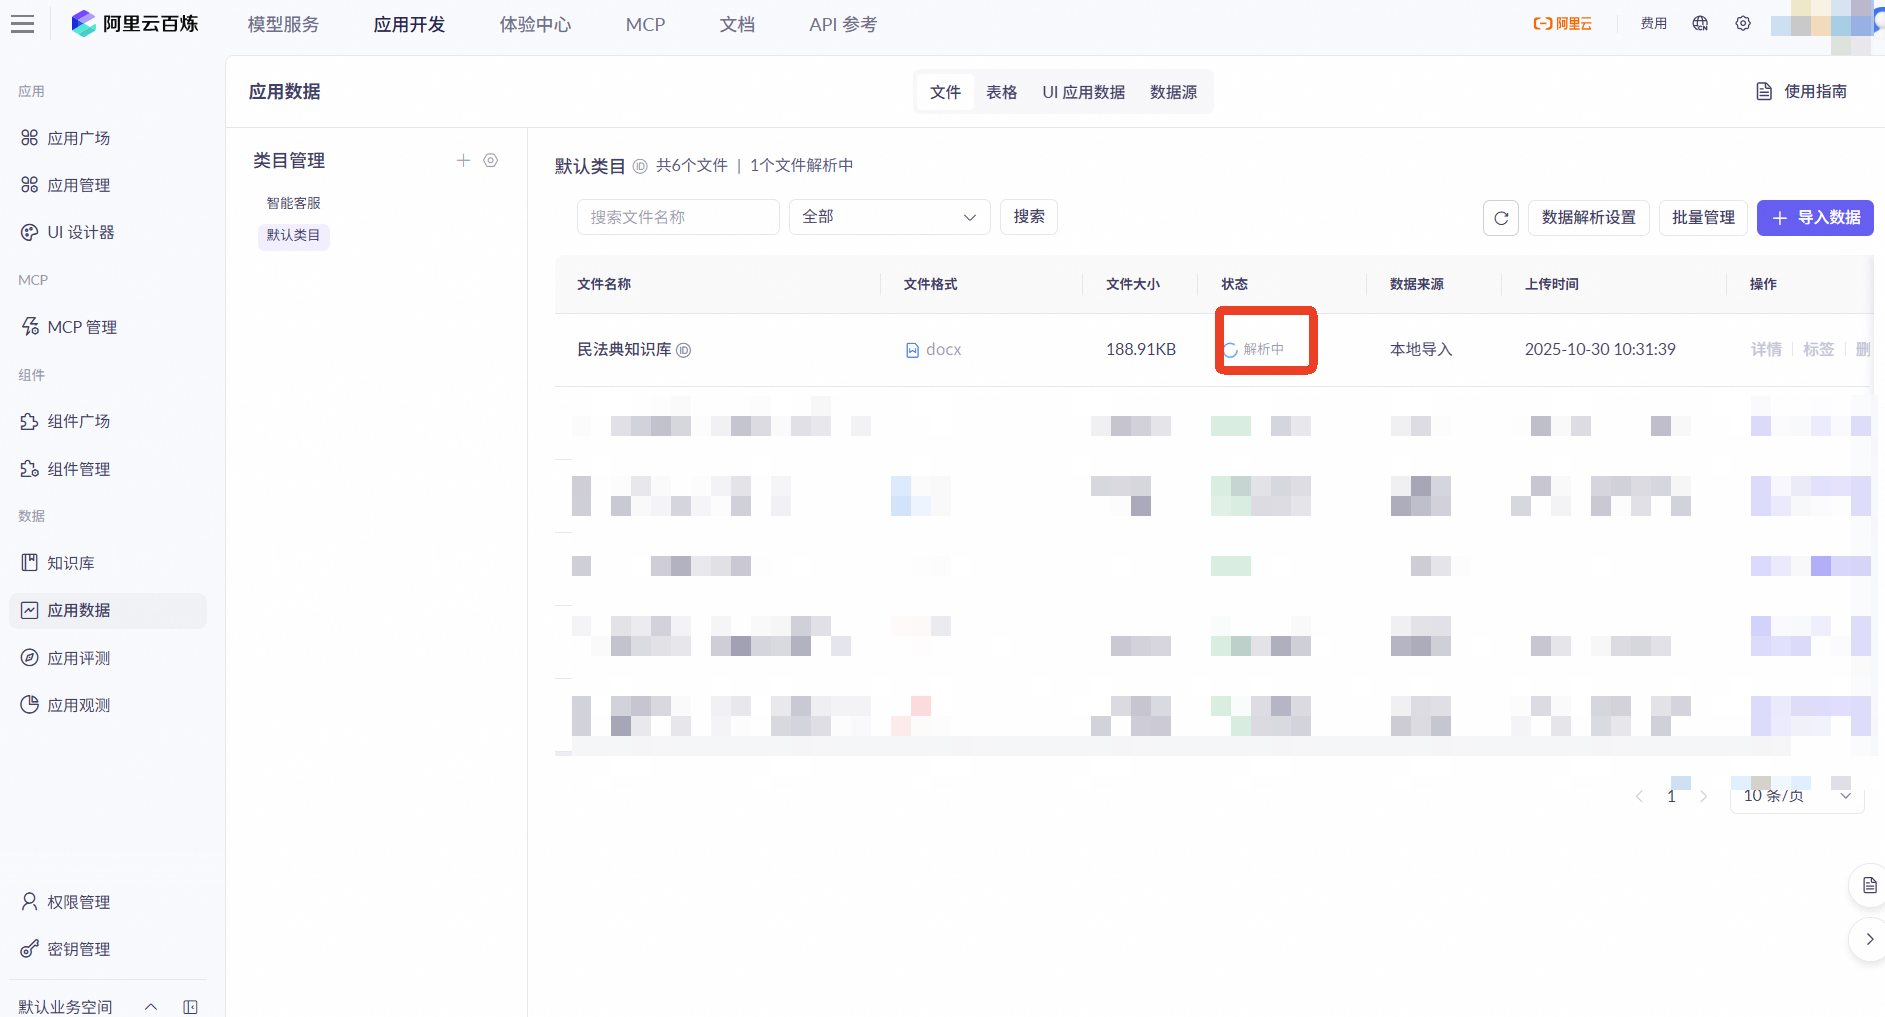Click the docx file type icon
This screenshot has height=1017, width=1885.
pyautogui.click(x=912, y=350)
